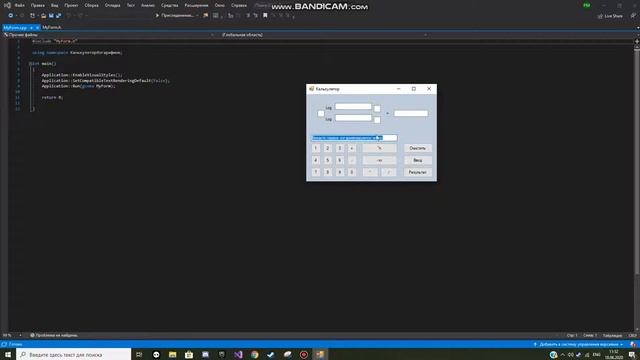Click digit 0 on the calculator keypad
Viewport: 640px width, 360px height.
[x=352, y=172]
